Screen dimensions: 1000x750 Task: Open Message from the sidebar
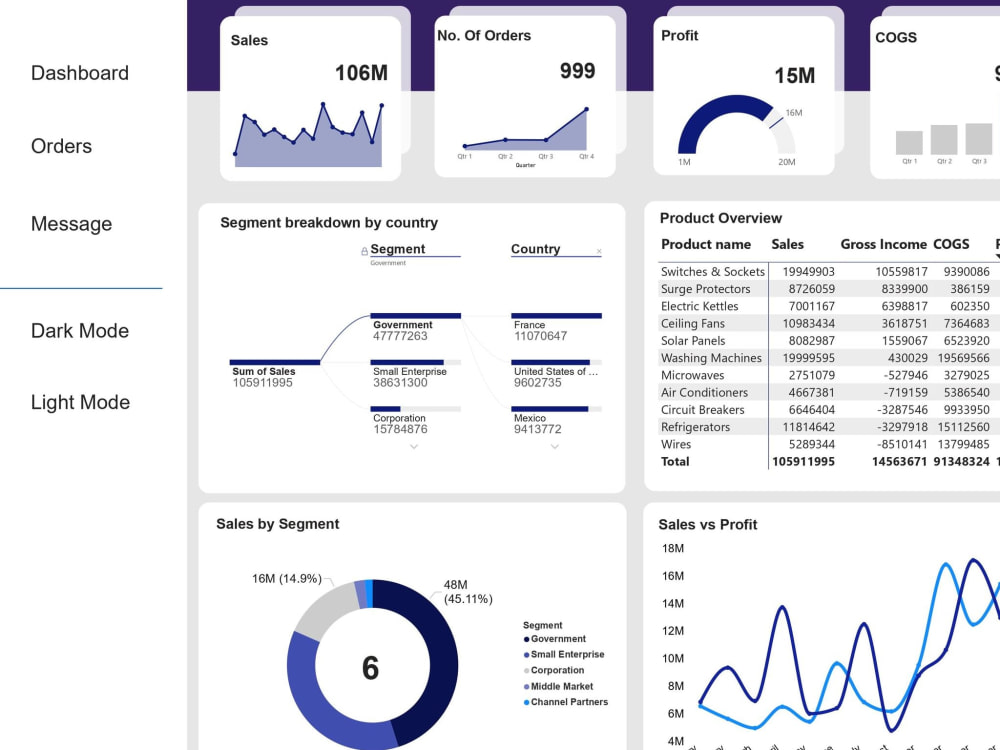click(x=71, y=224)
